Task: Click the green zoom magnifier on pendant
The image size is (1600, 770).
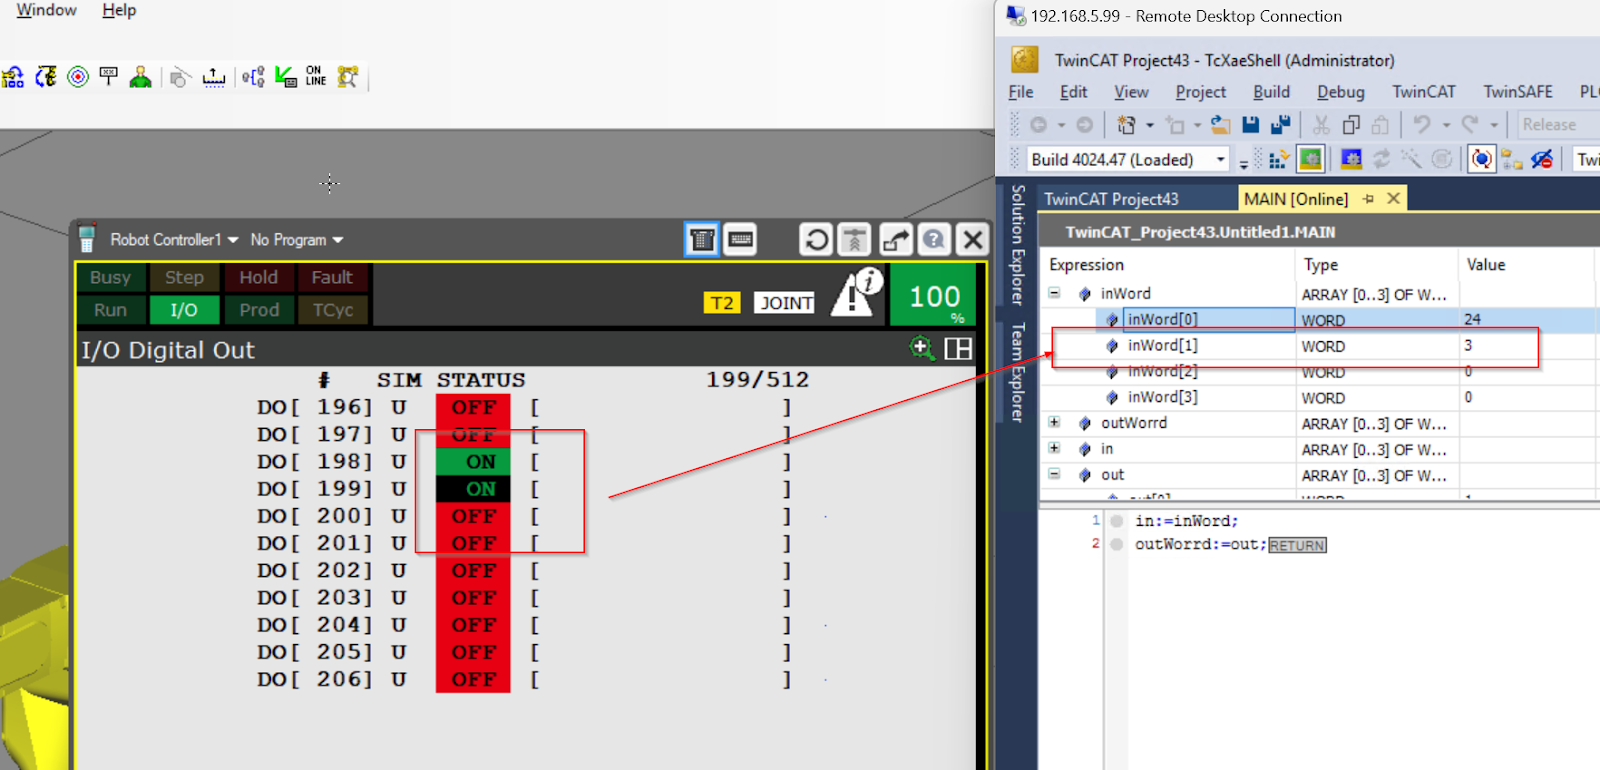Action: click(x=922, y=348)
